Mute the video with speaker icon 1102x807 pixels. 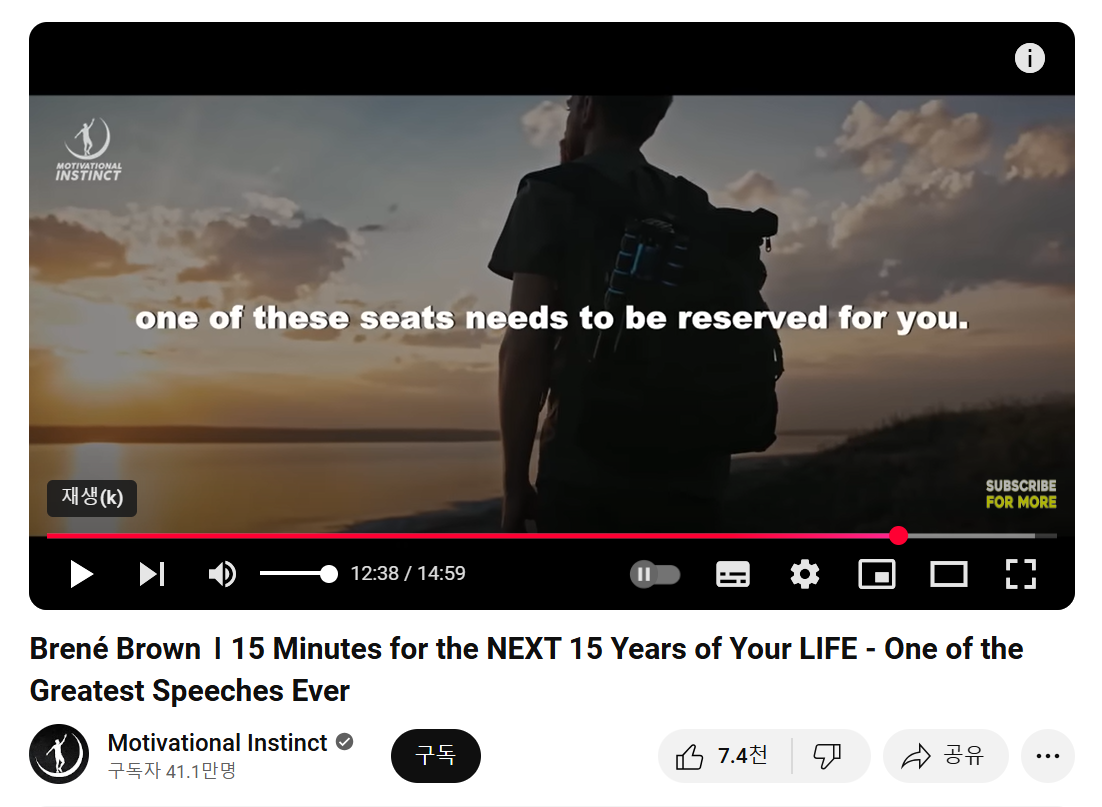pyautogui.click(x=222, y=574)
